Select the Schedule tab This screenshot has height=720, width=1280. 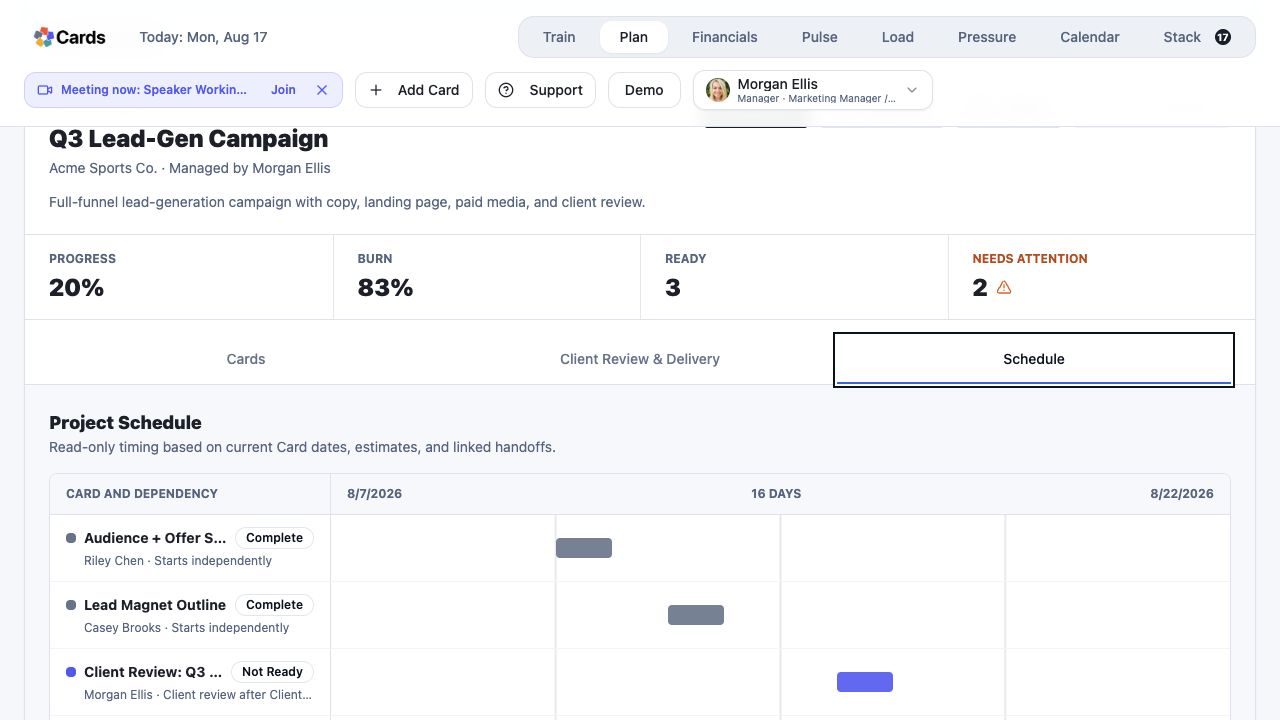[1034, 359]
